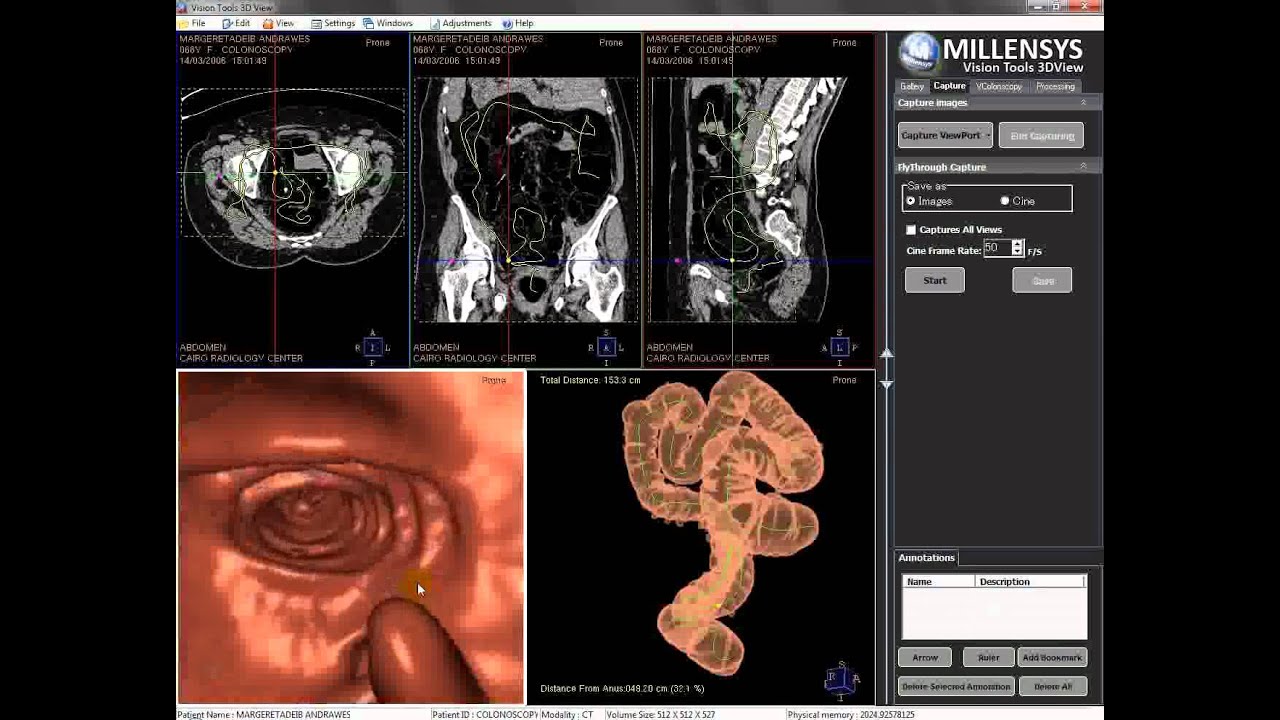
Task: Click 'Modality : CT' status entry
Action: click(568, 715)
